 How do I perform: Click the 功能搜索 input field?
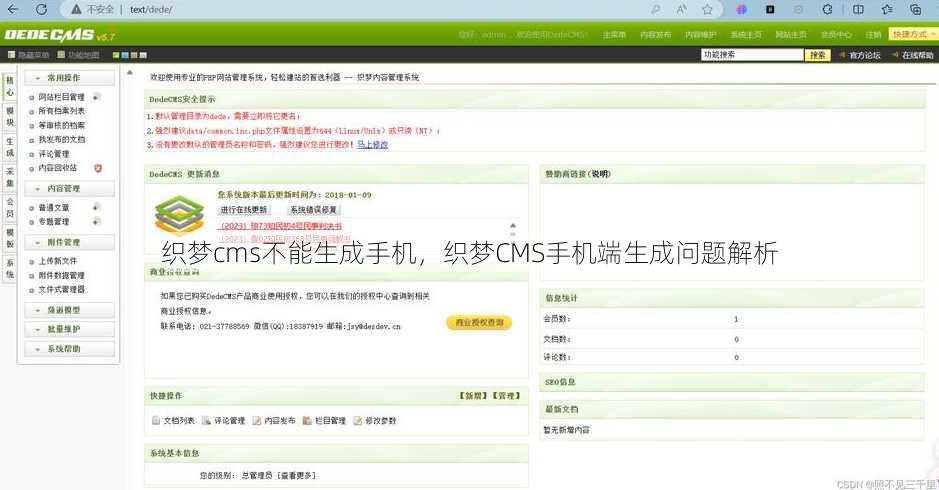(752, 55)
